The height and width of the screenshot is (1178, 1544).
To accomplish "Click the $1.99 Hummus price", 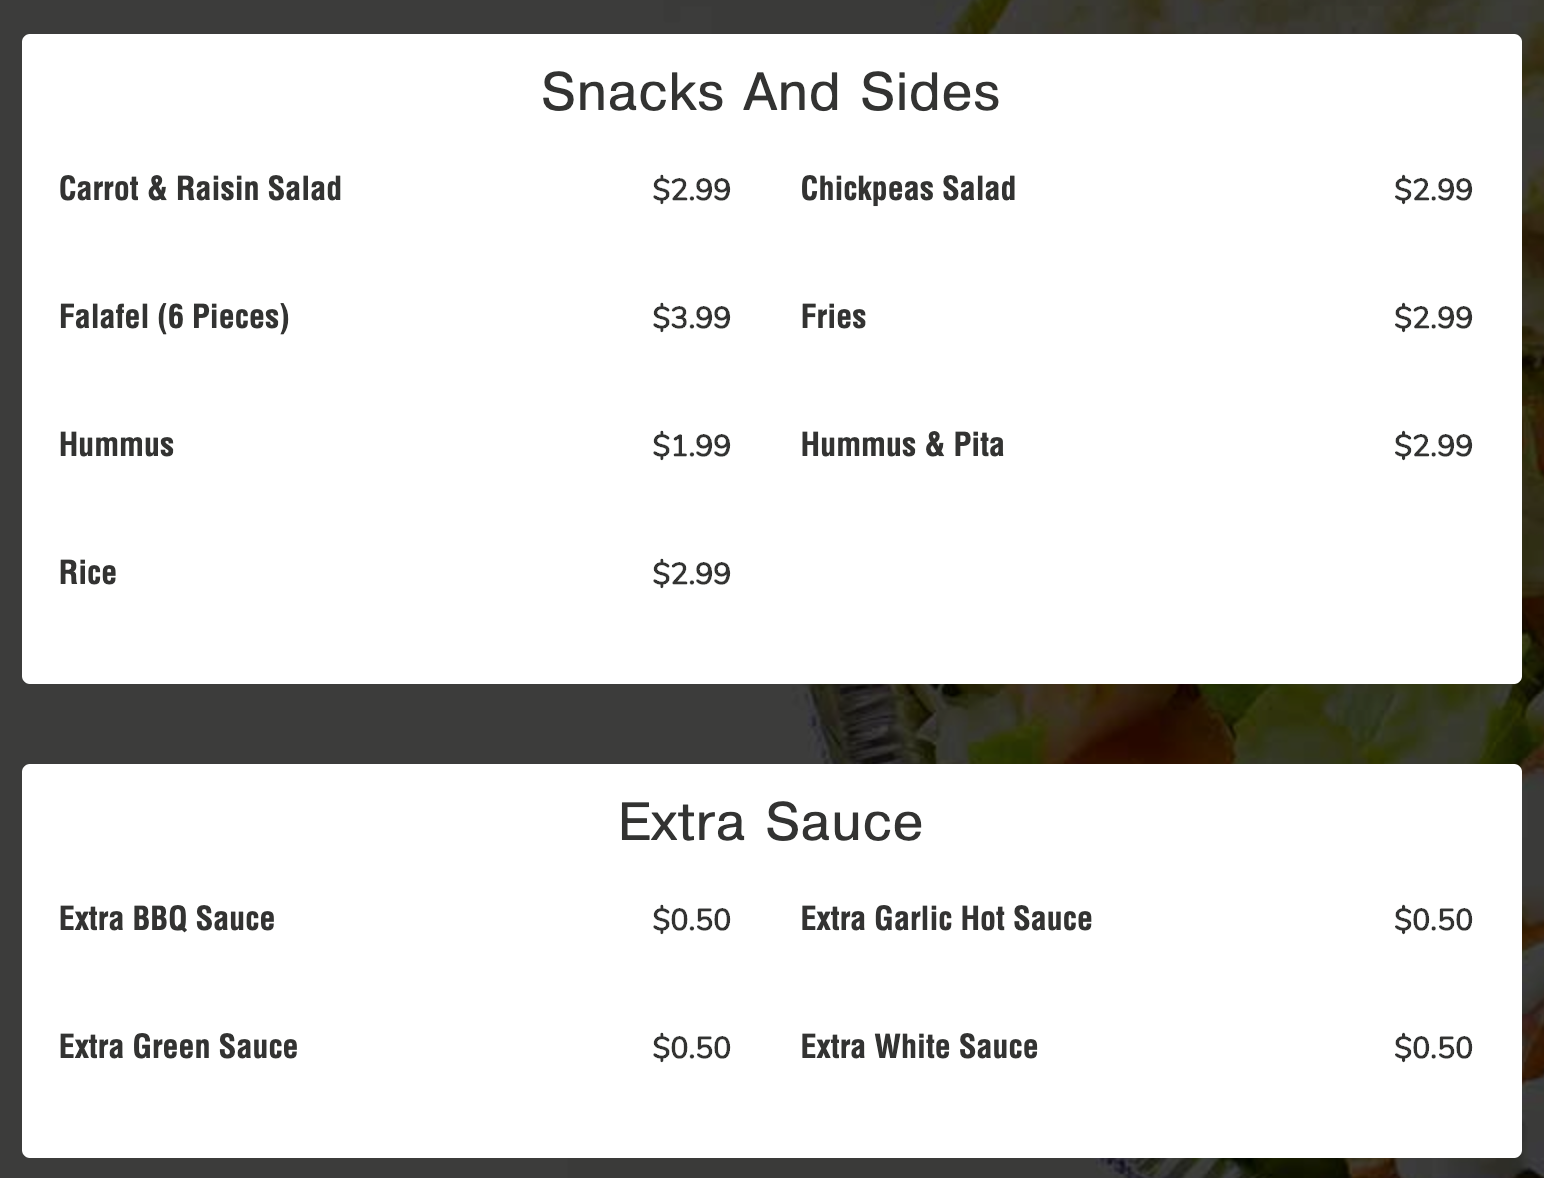I will 691,446.
